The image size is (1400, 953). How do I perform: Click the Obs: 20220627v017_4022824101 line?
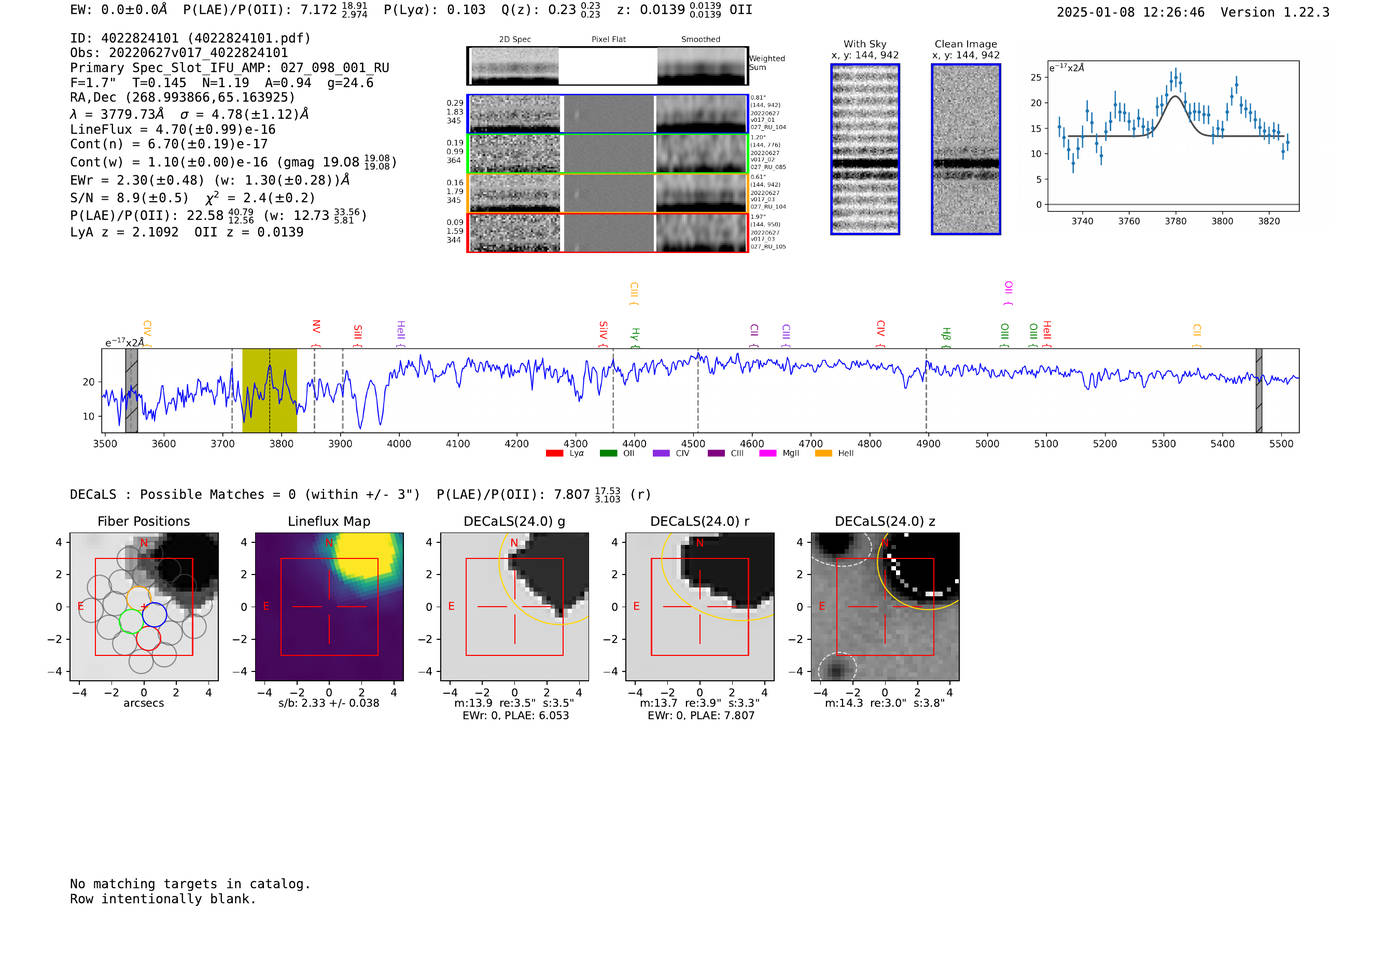pos(179,53)
